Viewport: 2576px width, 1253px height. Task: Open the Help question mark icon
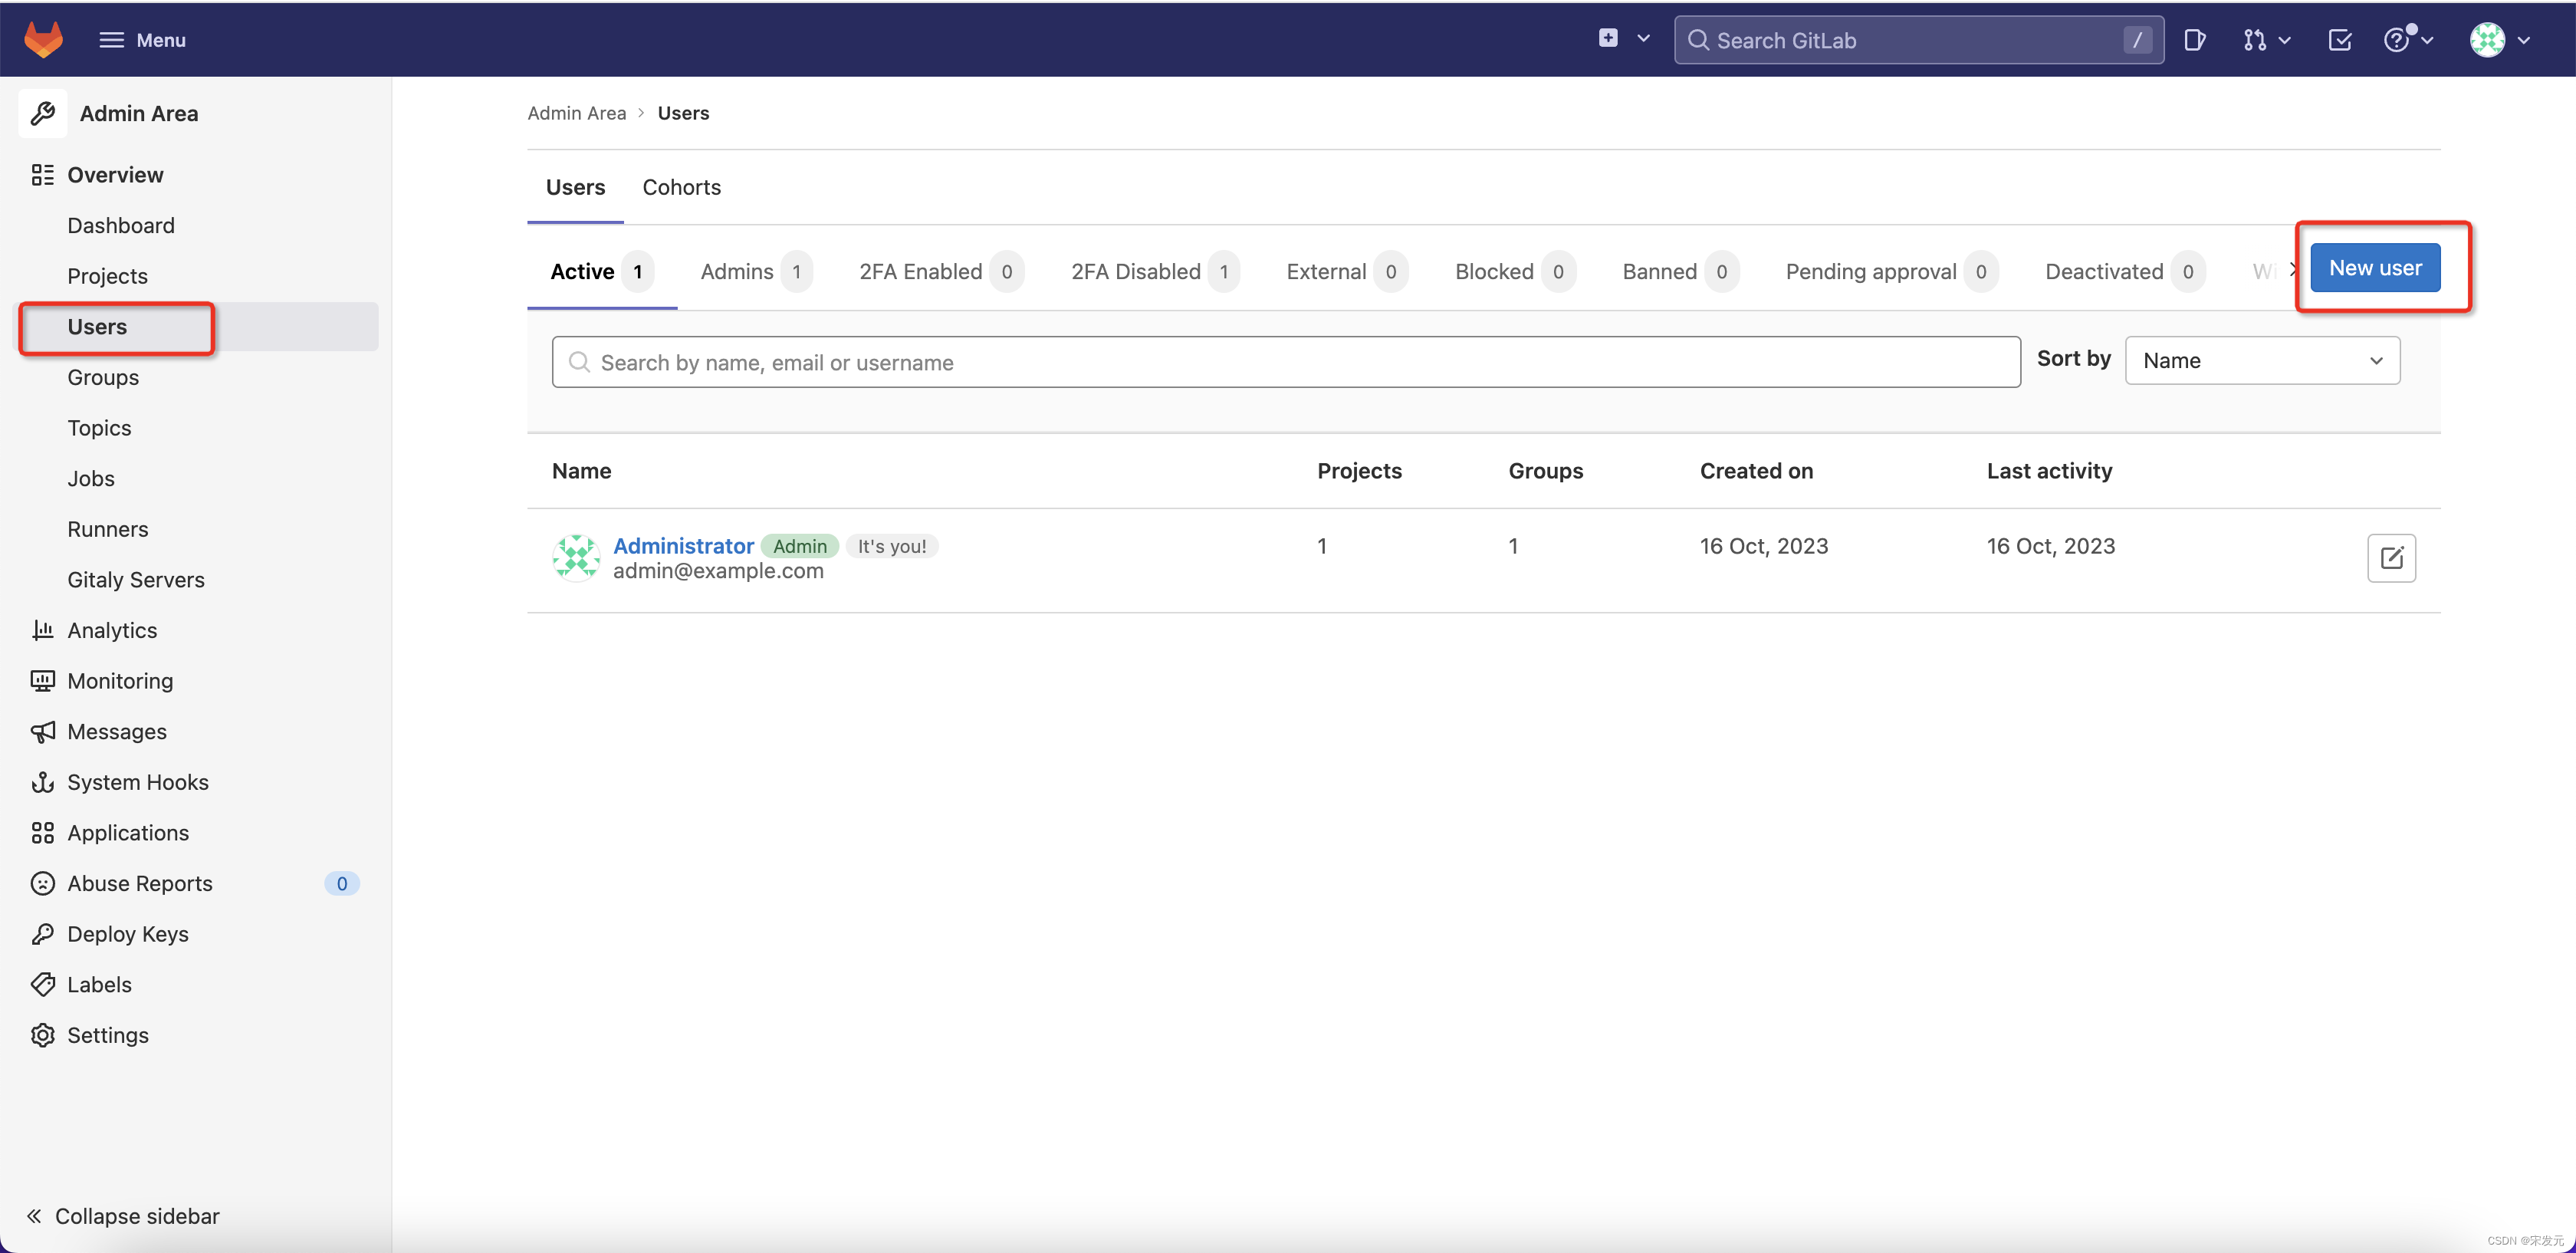pos(2397,40)
